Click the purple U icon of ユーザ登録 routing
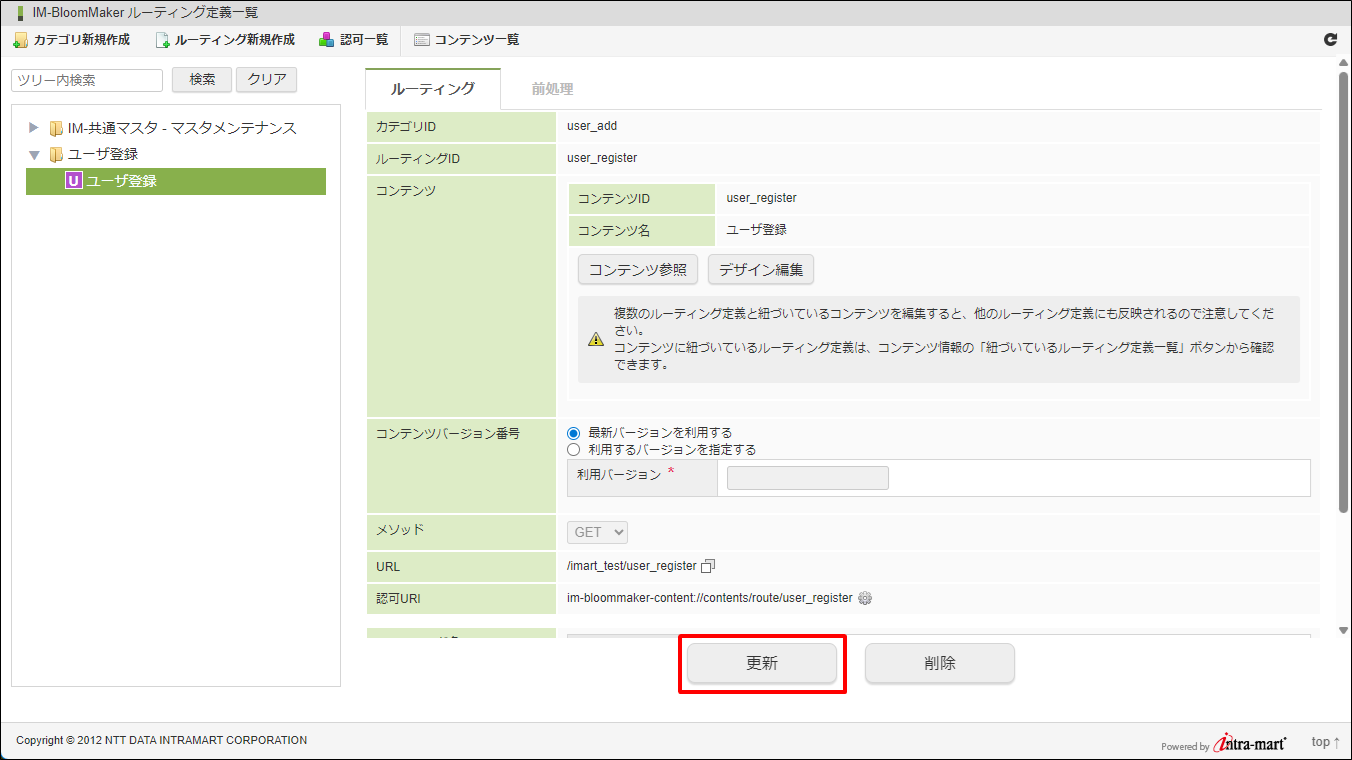1352x760 pixels. pos(73,181)
